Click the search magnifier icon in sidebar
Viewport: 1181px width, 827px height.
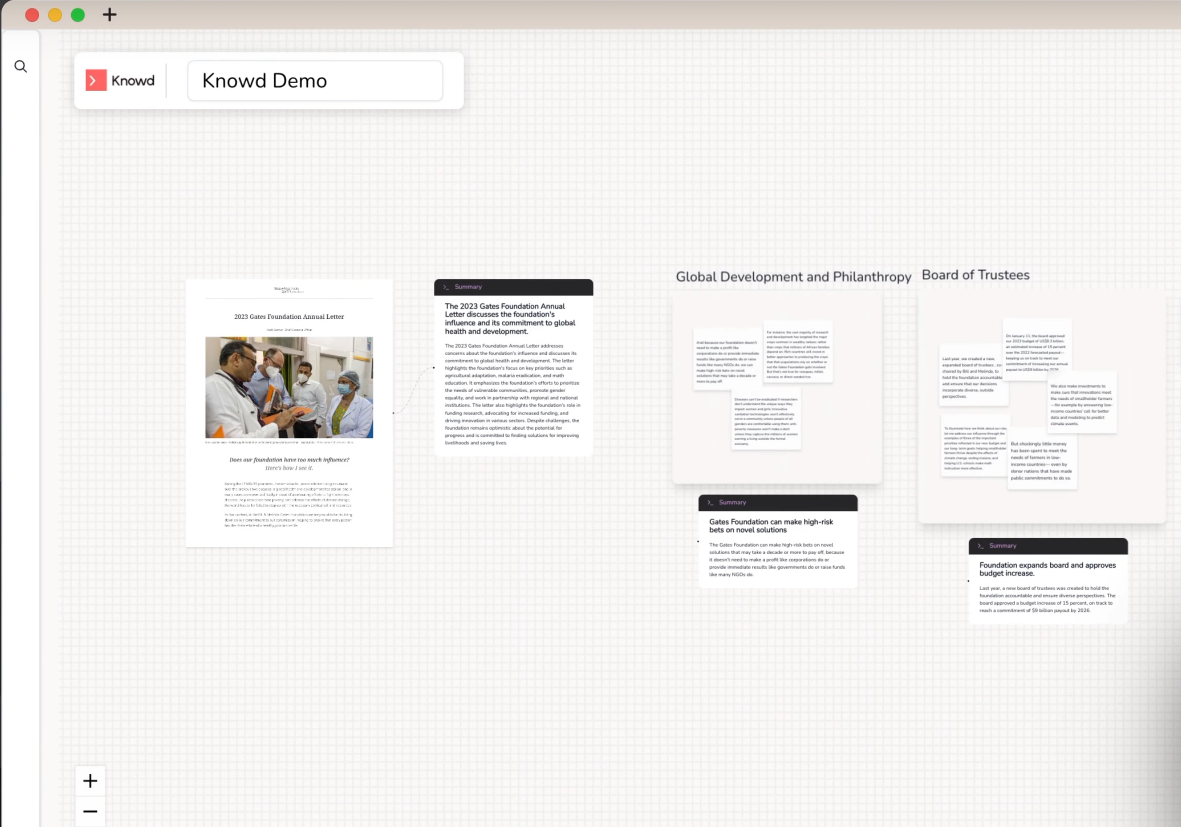[x=20, y=67]
